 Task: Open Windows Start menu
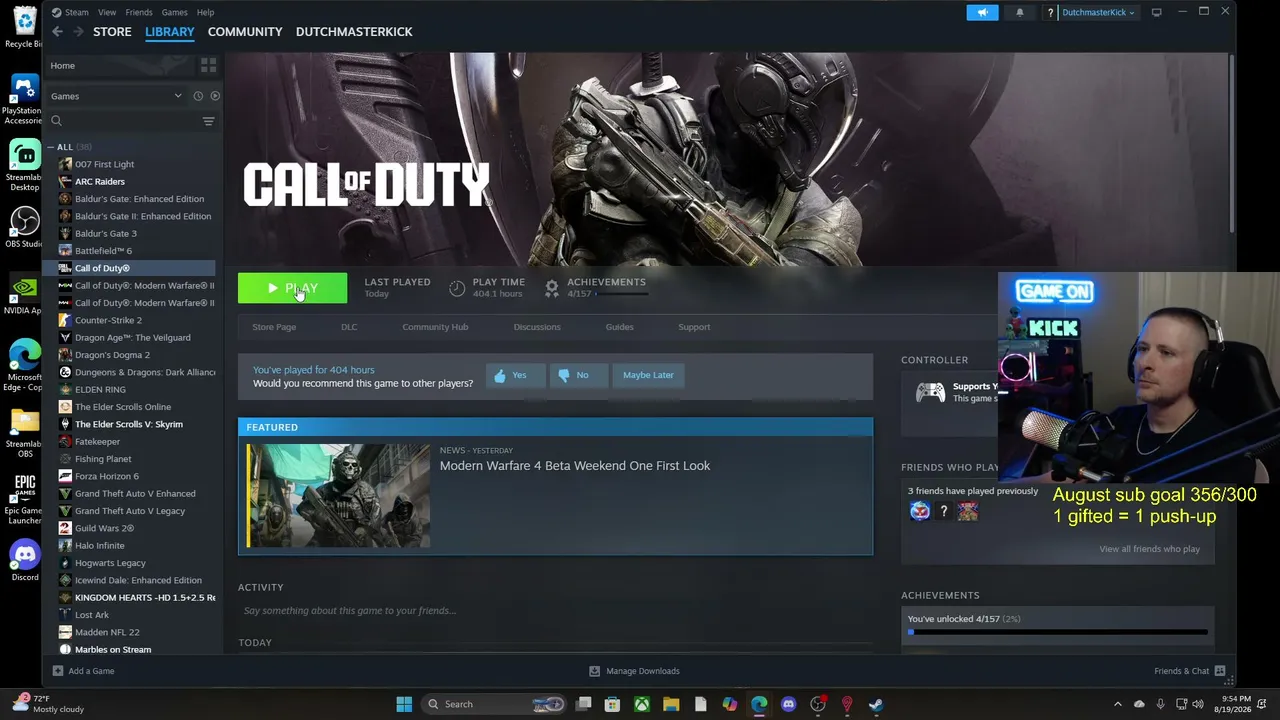(x=404, y=704)
